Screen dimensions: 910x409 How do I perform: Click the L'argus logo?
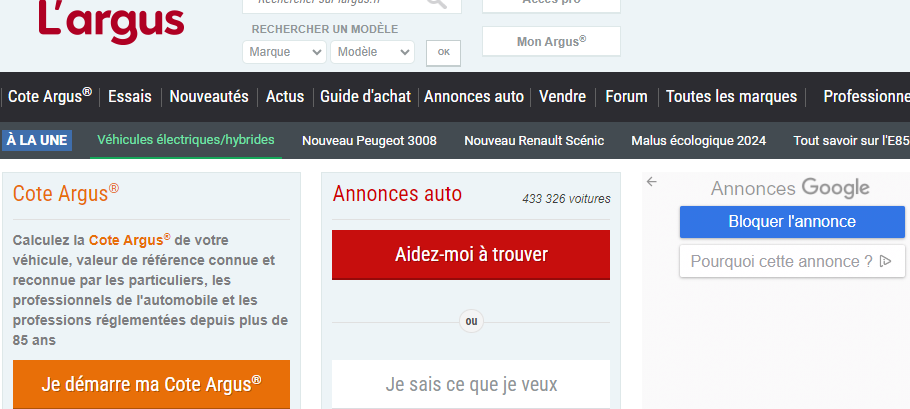click(111, 22)
